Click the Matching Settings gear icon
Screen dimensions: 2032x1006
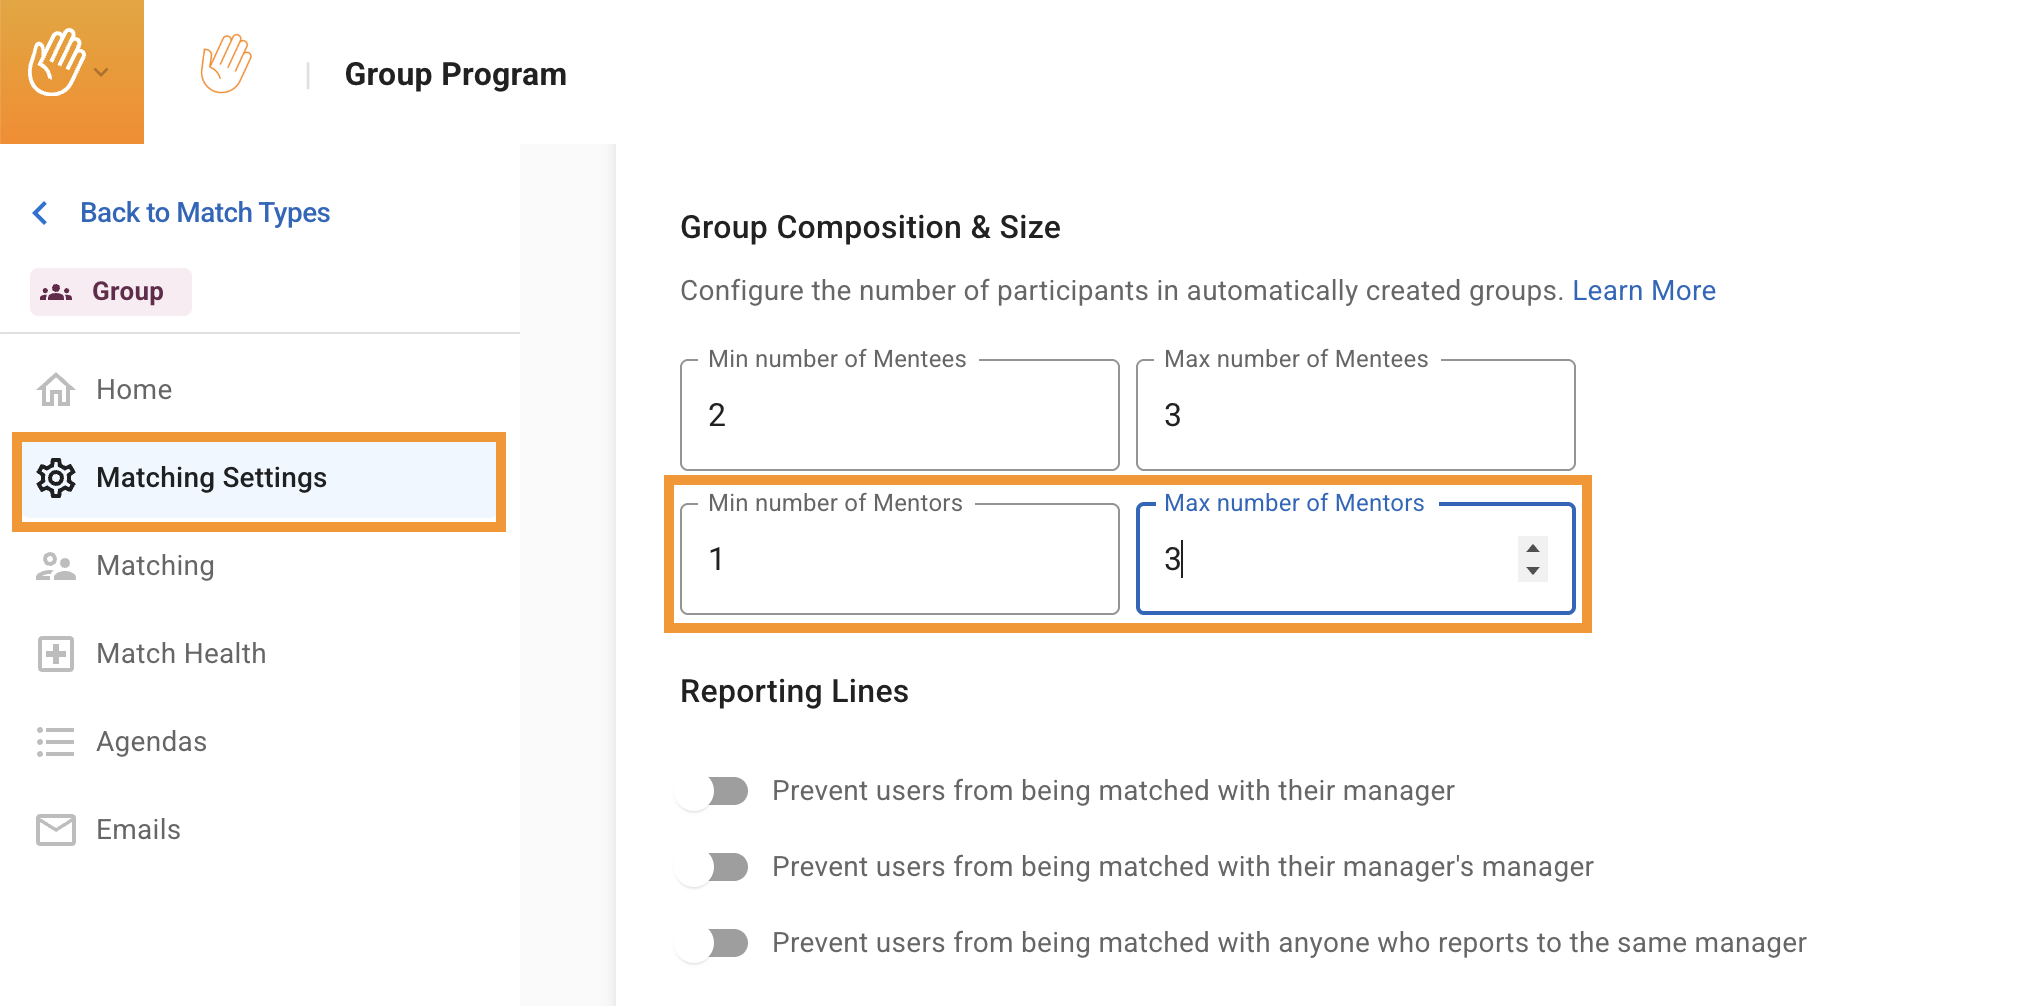(x=56, y=478)
